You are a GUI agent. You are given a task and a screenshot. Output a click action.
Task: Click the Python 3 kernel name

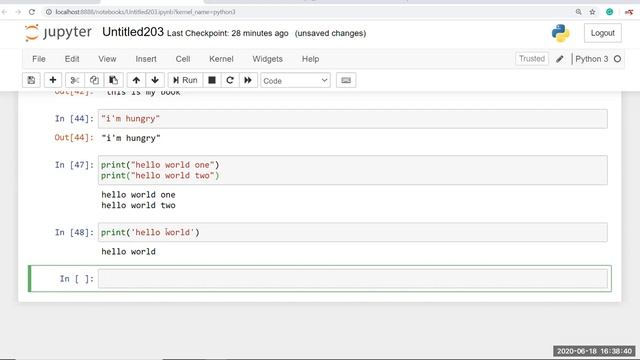pos(591,59)
